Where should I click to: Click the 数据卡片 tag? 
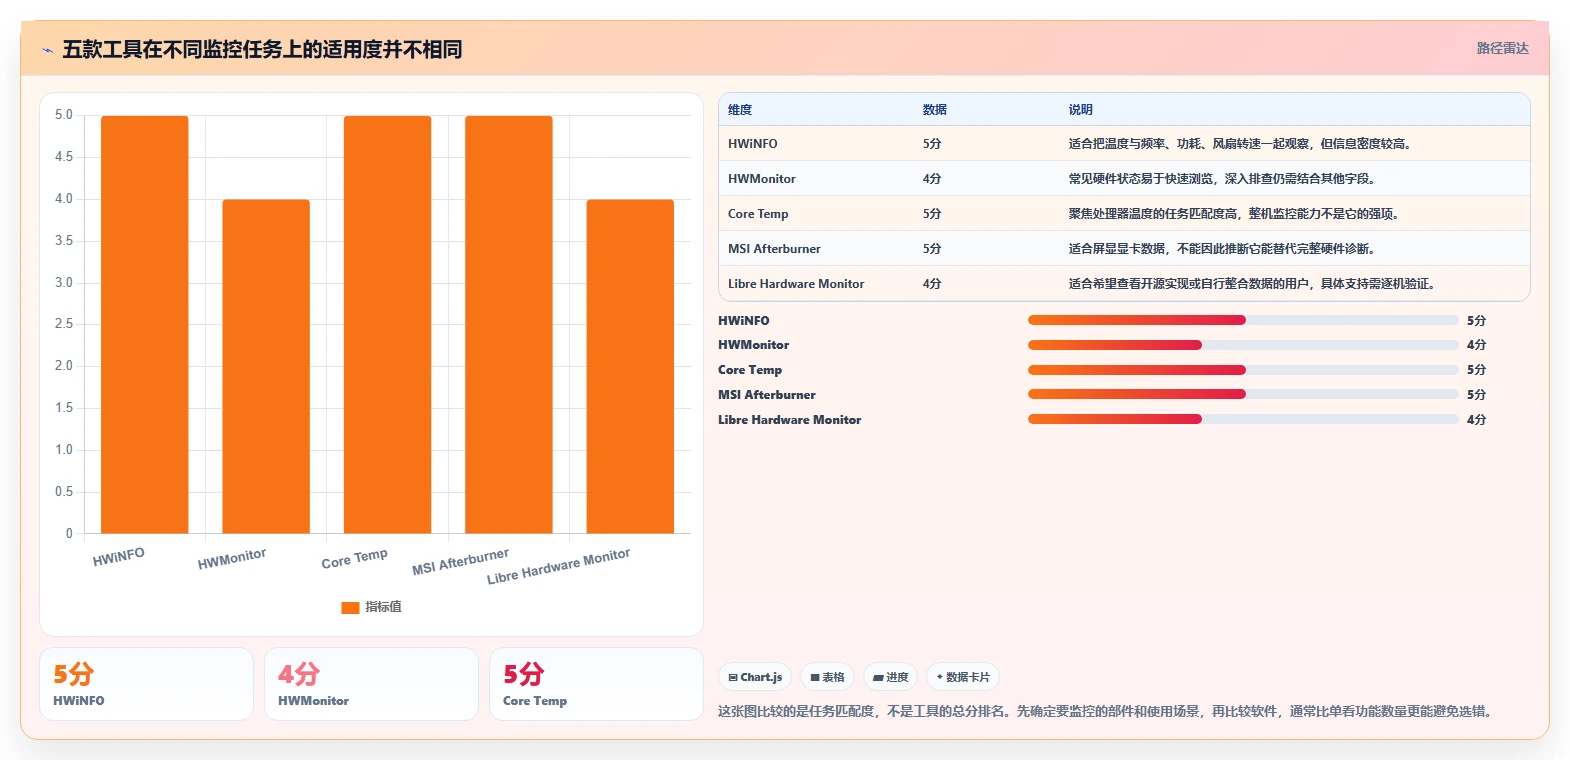tap(963, 677)
